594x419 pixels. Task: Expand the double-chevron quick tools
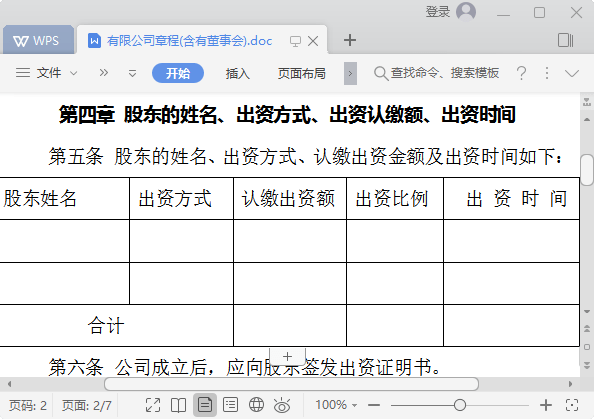tap(103, 72)
